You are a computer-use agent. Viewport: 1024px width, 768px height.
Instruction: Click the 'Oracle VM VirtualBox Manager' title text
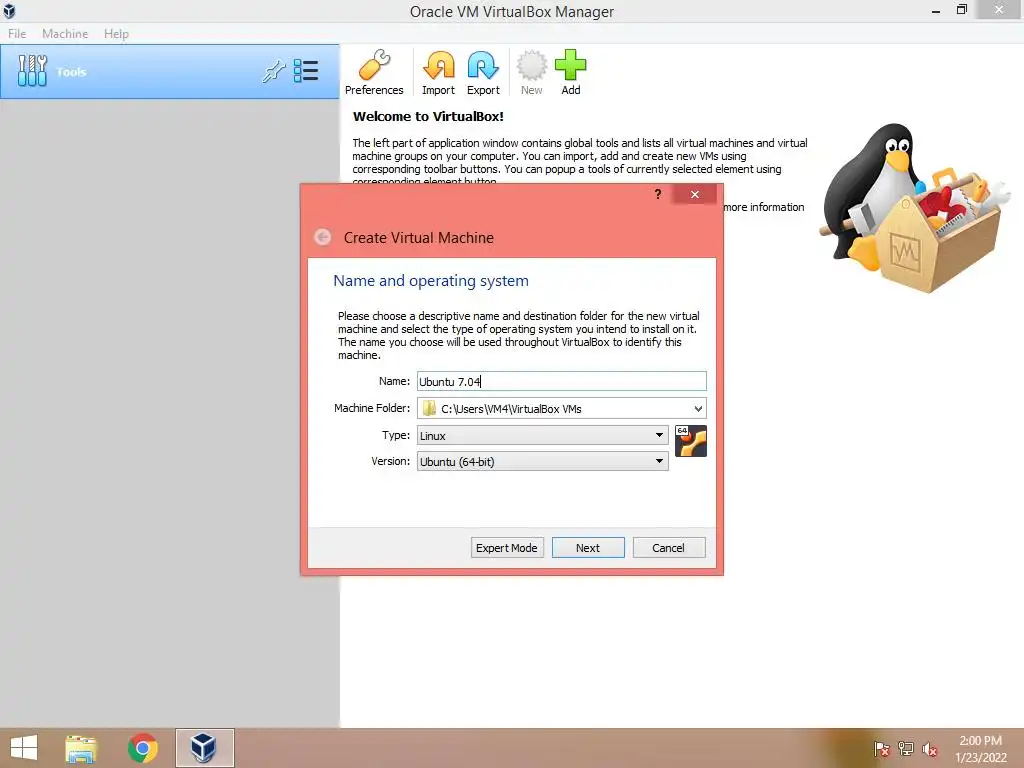coord(512,12)
